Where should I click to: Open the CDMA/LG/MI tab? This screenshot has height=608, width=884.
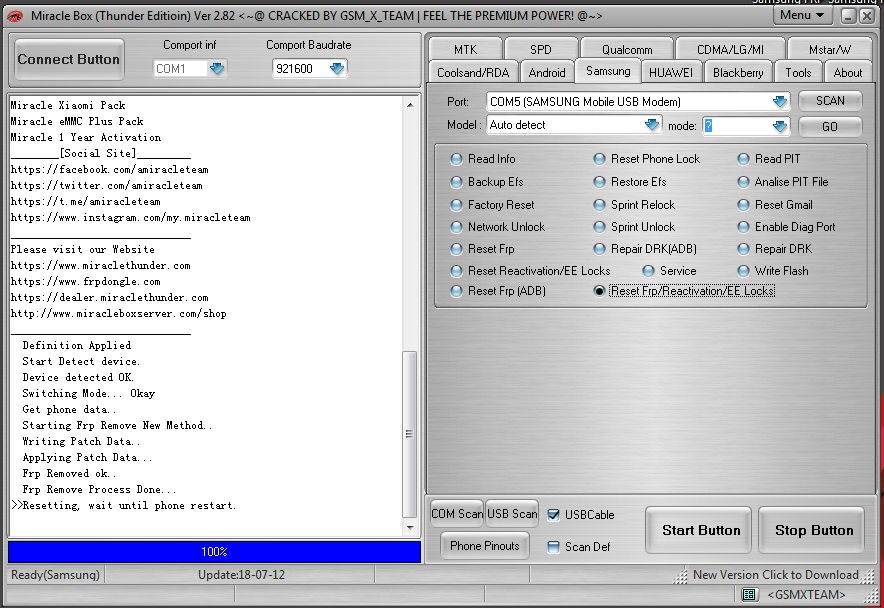[730, 50]
